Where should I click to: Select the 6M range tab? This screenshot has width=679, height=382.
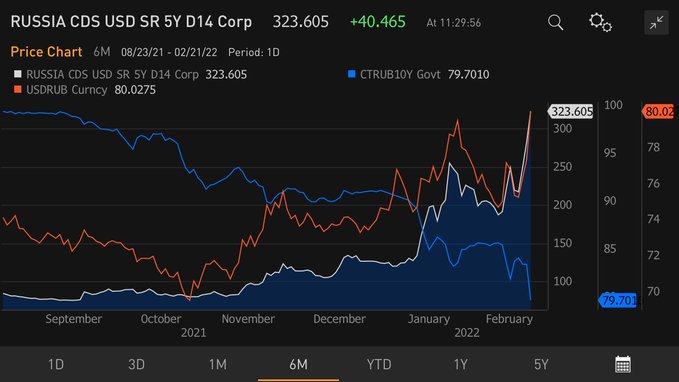(298, 364)
